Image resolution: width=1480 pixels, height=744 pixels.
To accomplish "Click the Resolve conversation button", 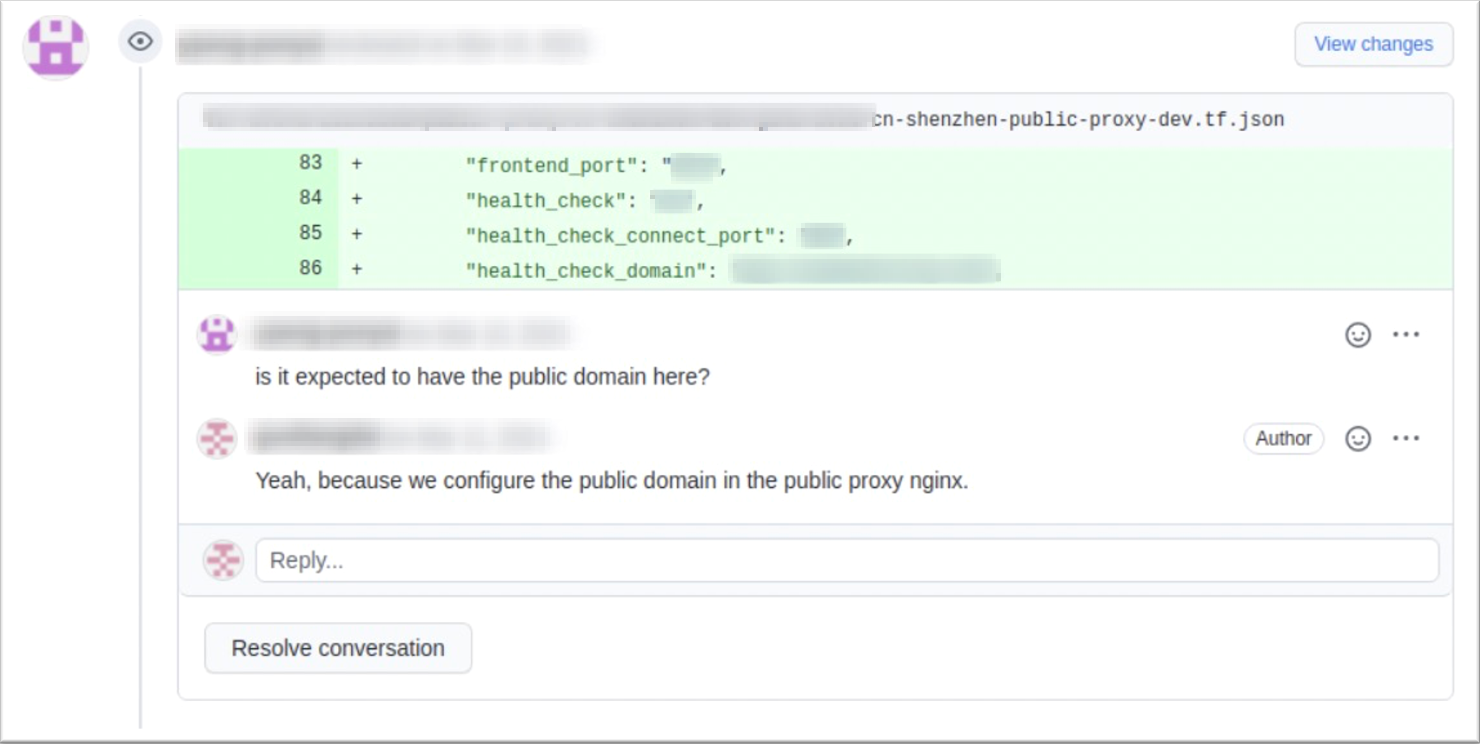I will point(338,648).
